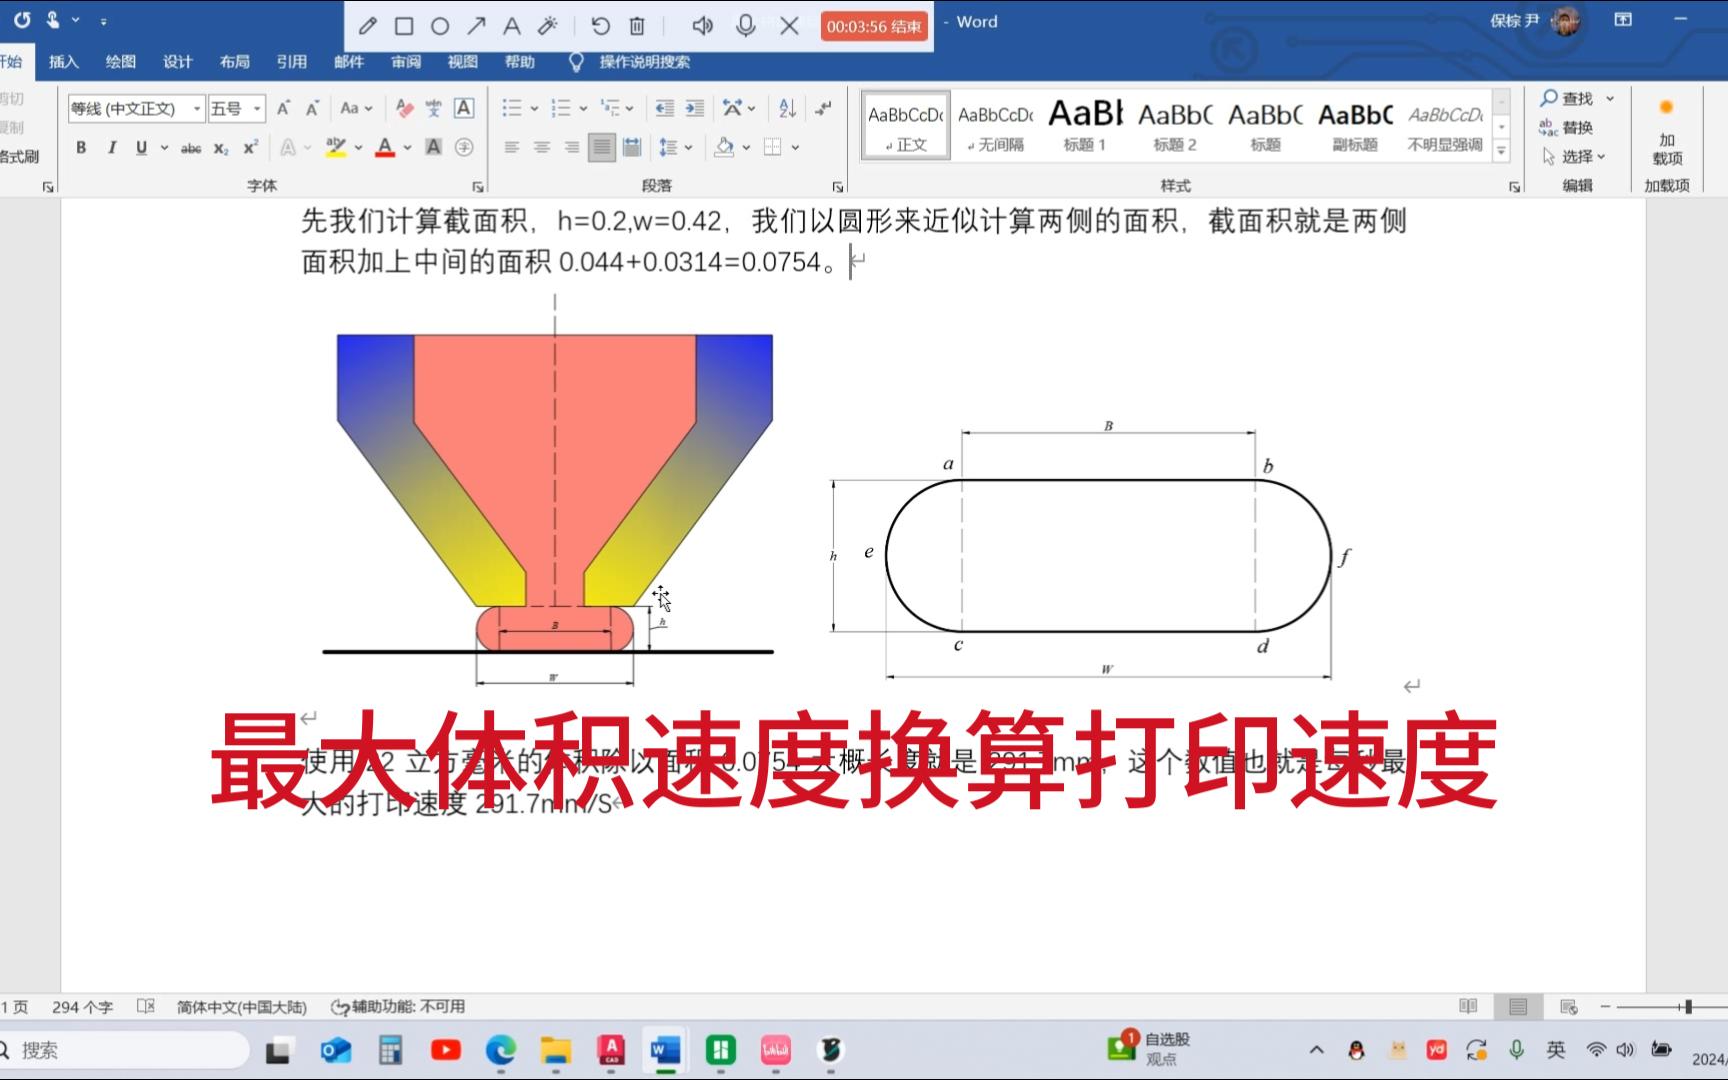Switch to the 审阅 ribbon tab
The height and width of the screenshot is (1080, 1728).
[405, 61]
